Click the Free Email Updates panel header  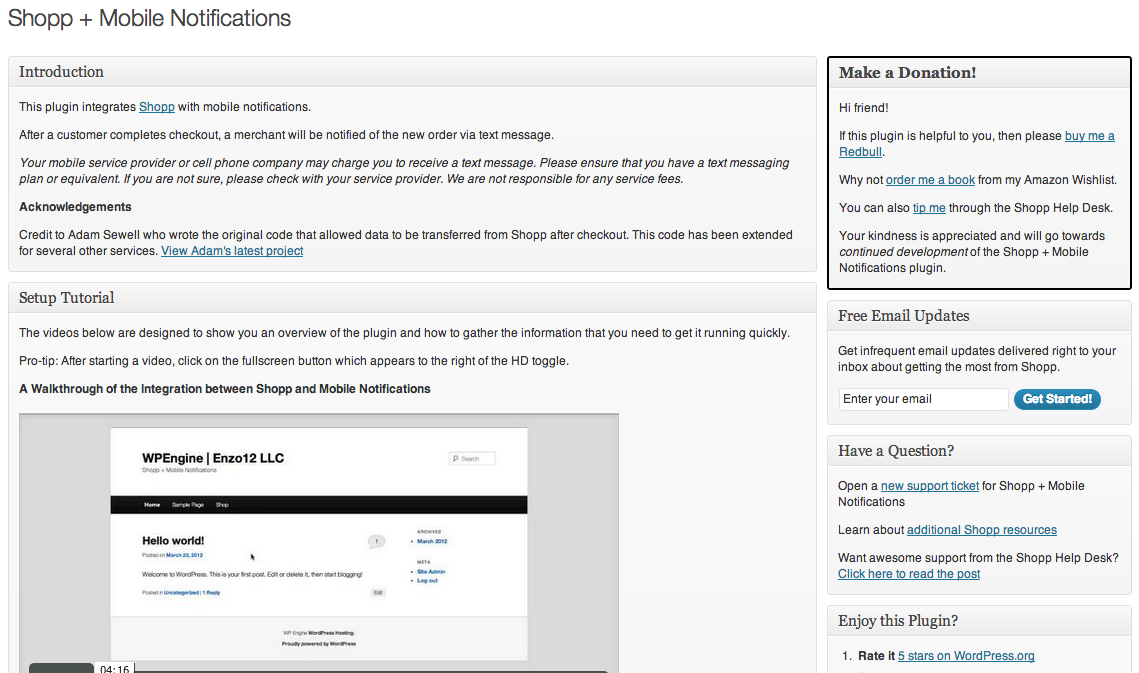(x=979, y=316)
